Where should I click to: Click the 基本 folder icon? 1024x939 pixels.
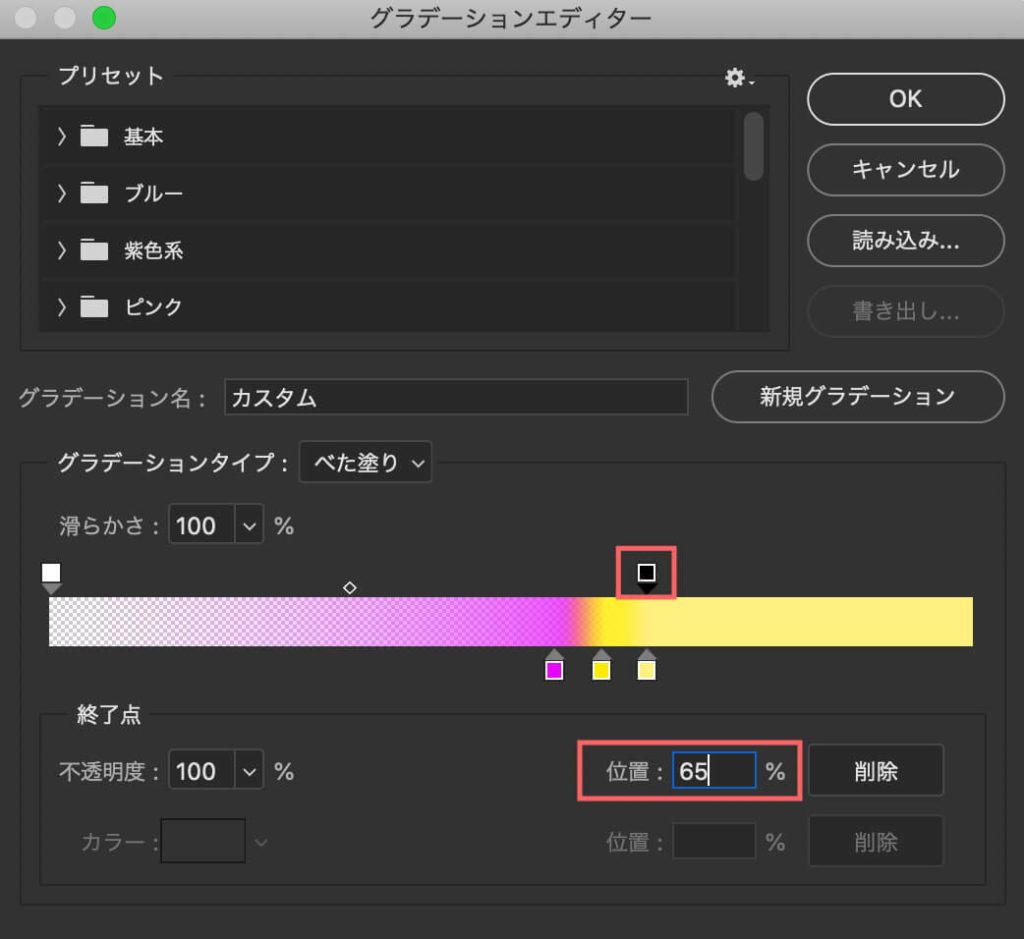pyautogui.click(x=94, y=136)
